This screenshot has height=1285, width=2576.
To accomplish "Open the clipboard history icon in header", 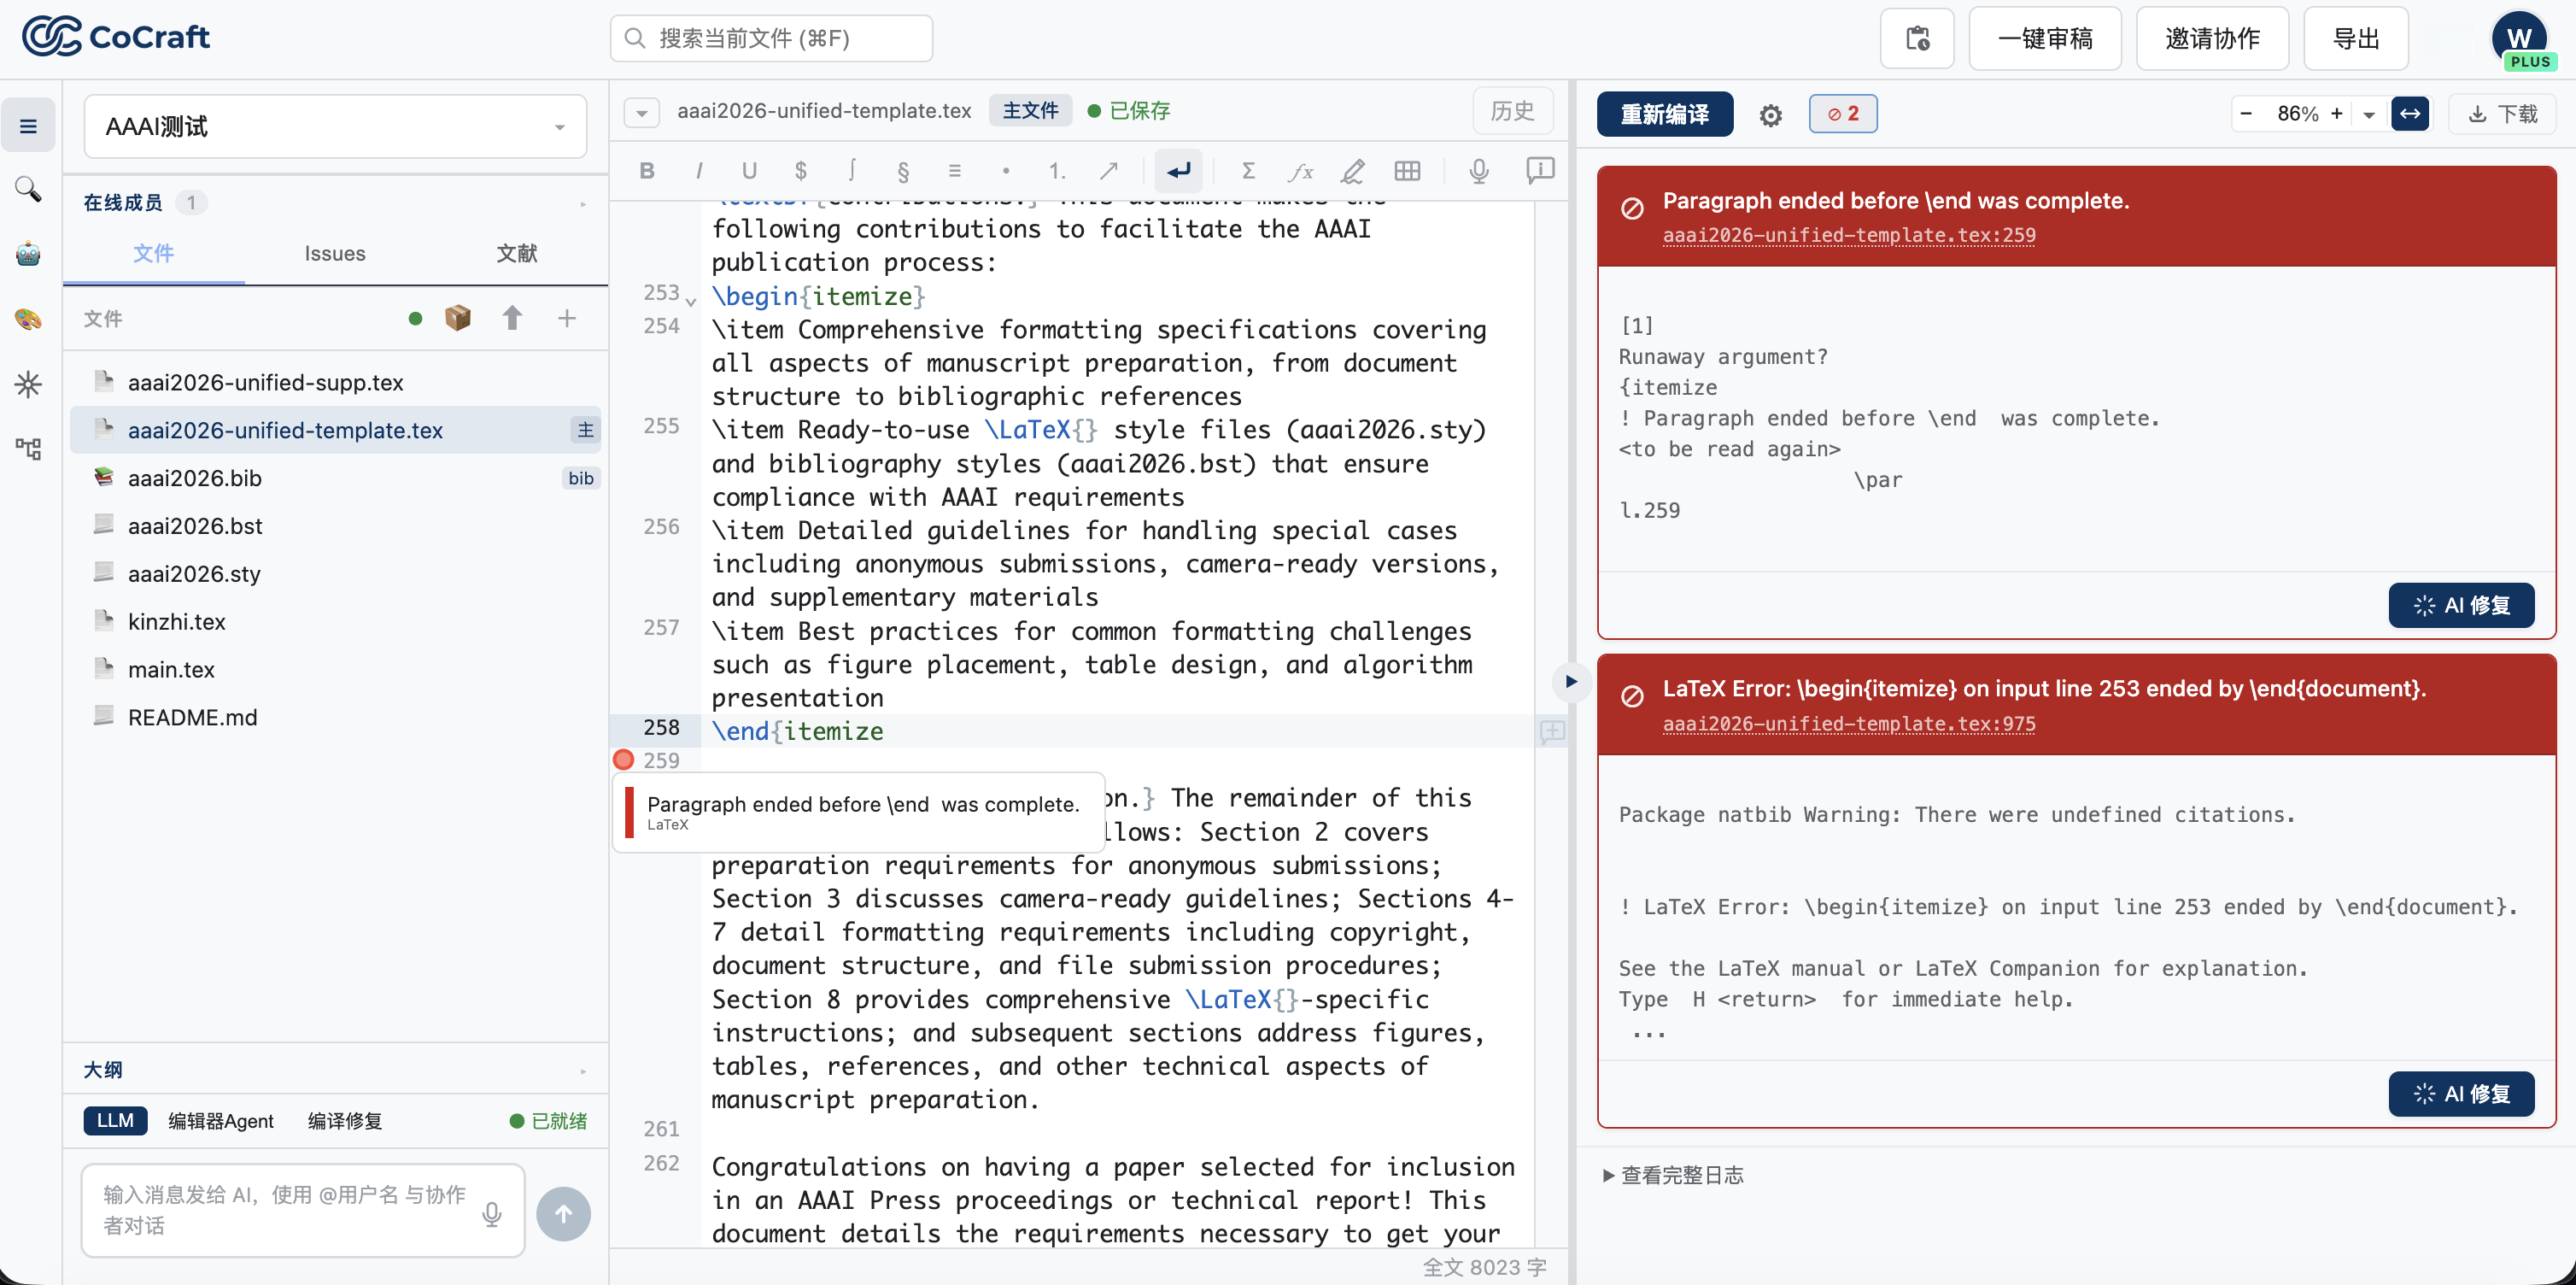I will (1917, 38).
